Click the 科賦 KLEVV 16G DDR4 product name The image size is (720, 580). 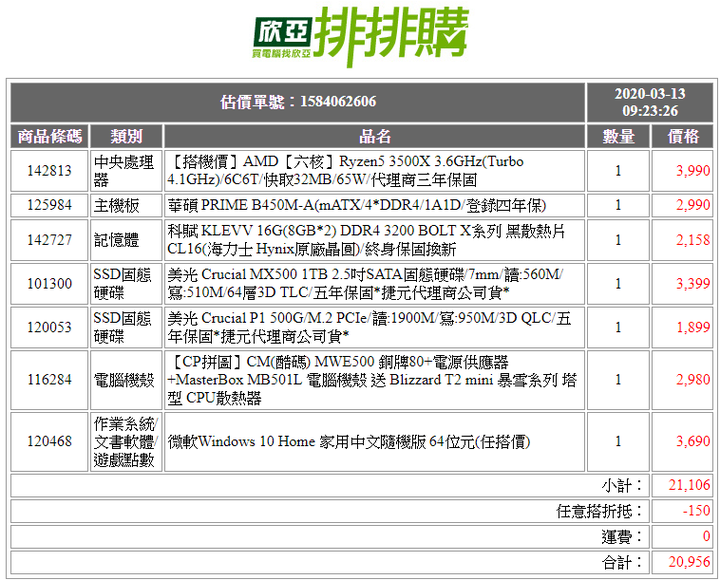pos(366,240)
